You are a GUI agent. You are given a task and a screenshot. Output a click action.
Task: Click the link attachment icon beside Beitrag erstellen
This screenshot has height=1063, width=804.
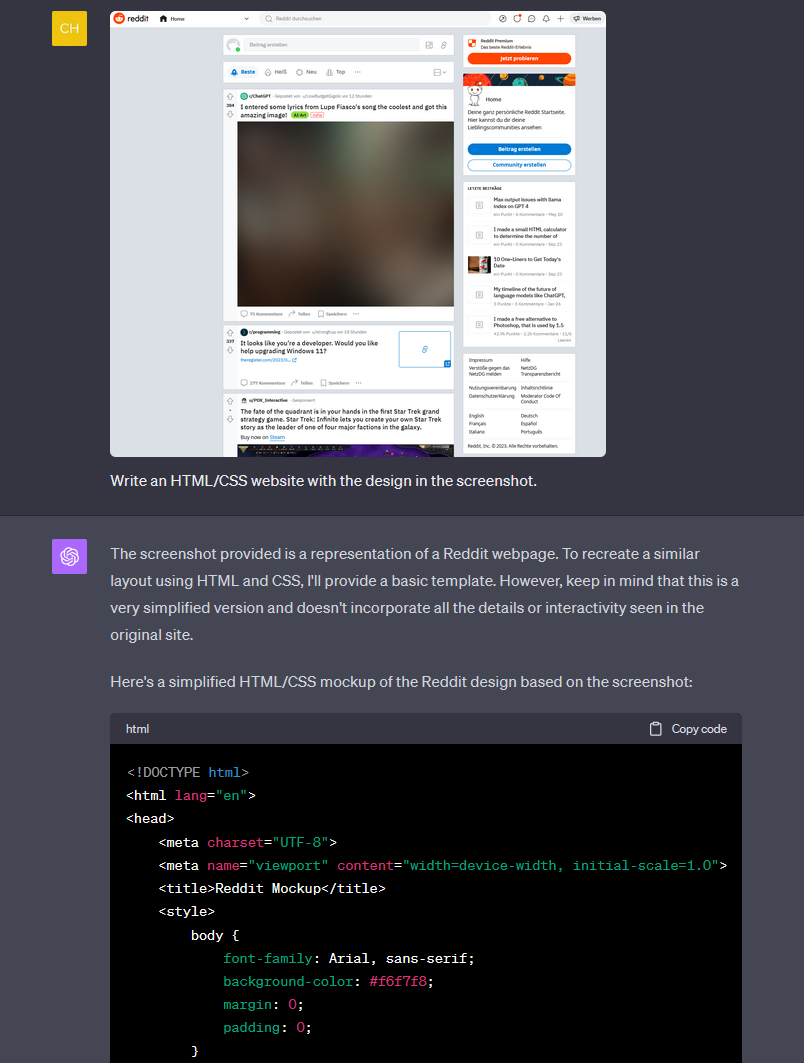pos(443,46)
